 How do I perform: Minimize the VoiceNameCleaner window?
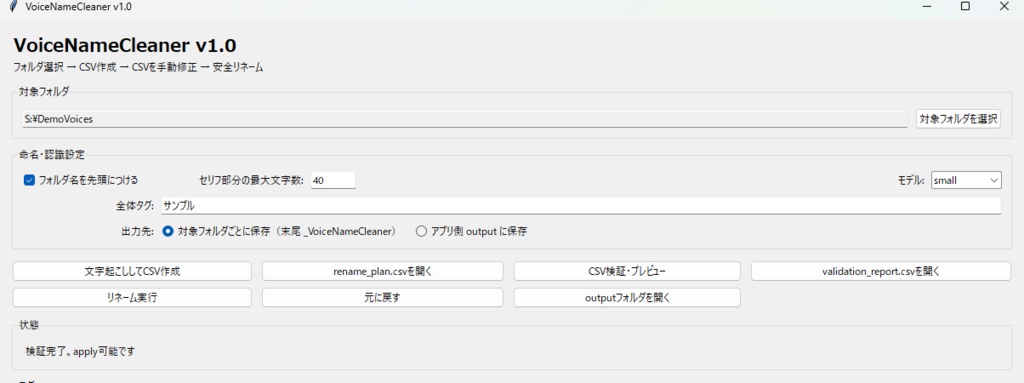pos(927,7)
